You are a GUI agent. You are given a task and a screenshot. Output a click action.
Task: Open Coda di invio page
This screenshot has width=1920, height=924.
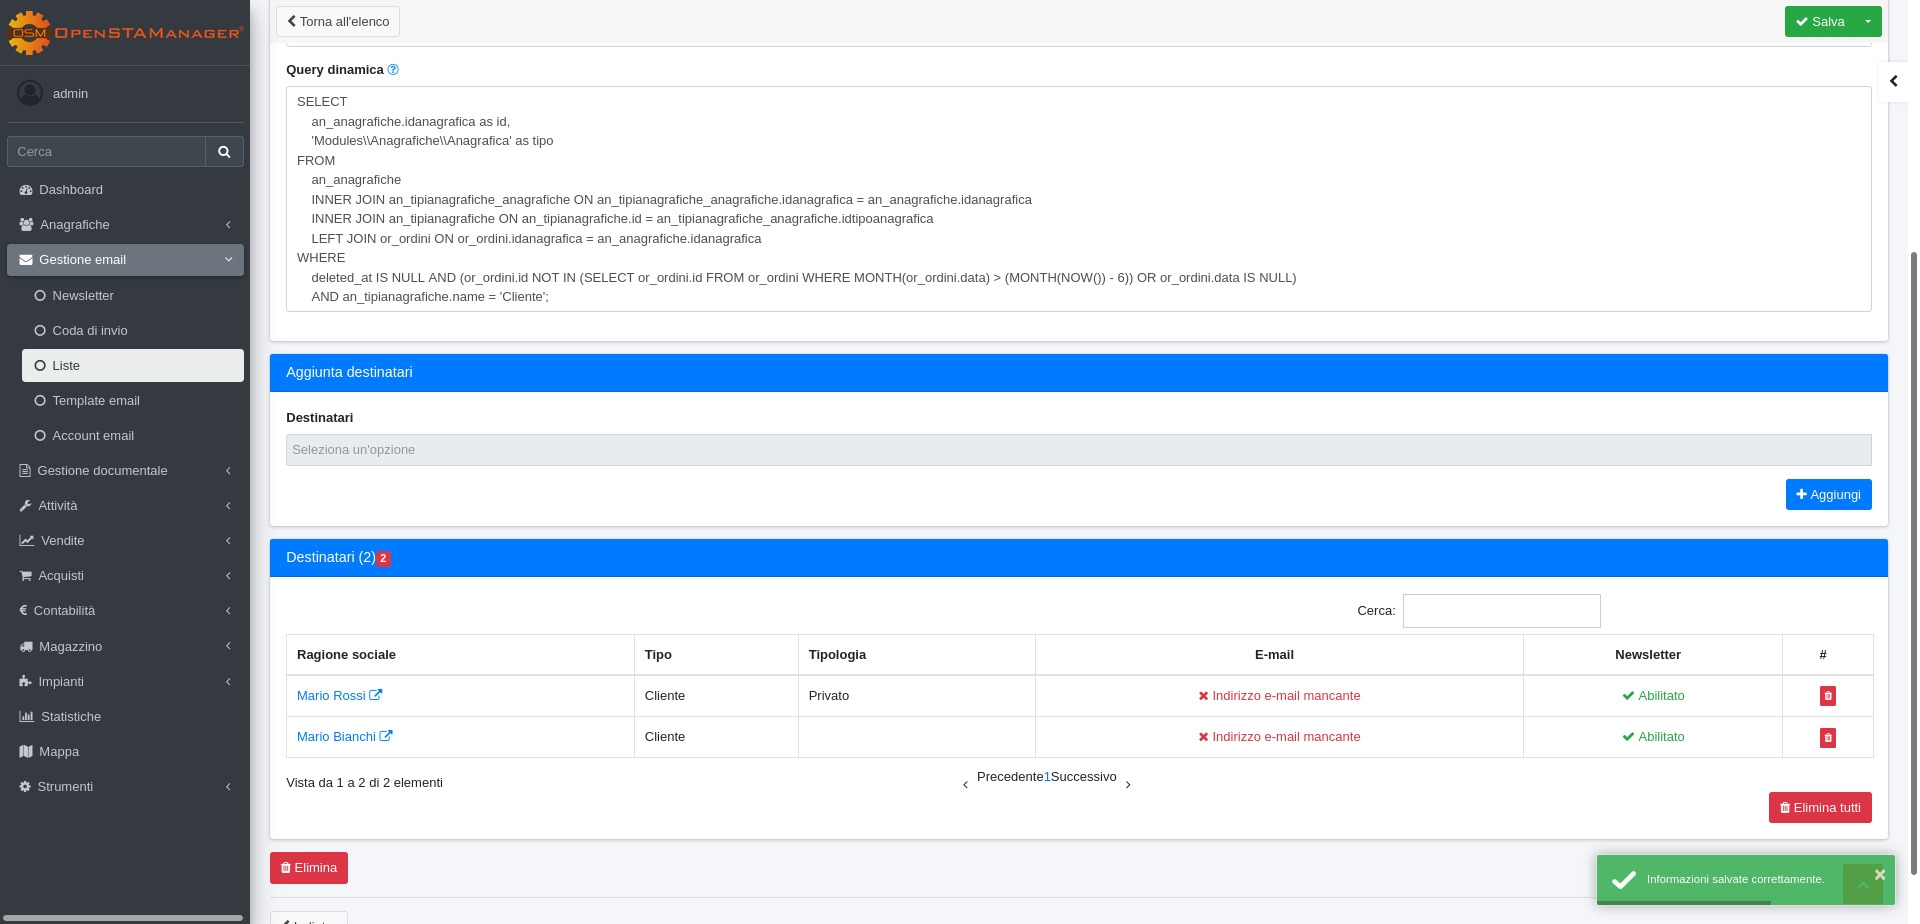coord(90,331)
